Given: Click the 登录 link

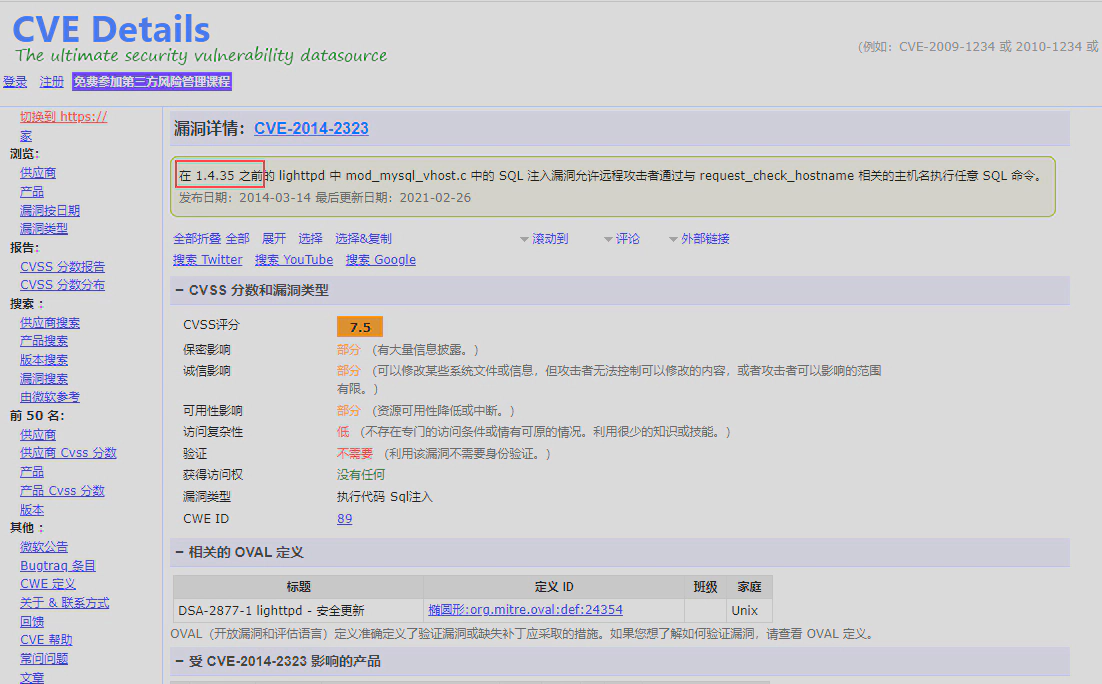Looking at the screenshot, I should [x=15, y=82].
